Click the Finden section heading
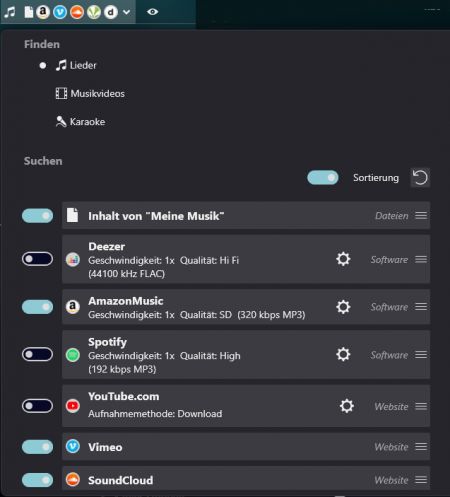450x497 pixels. 42,44
